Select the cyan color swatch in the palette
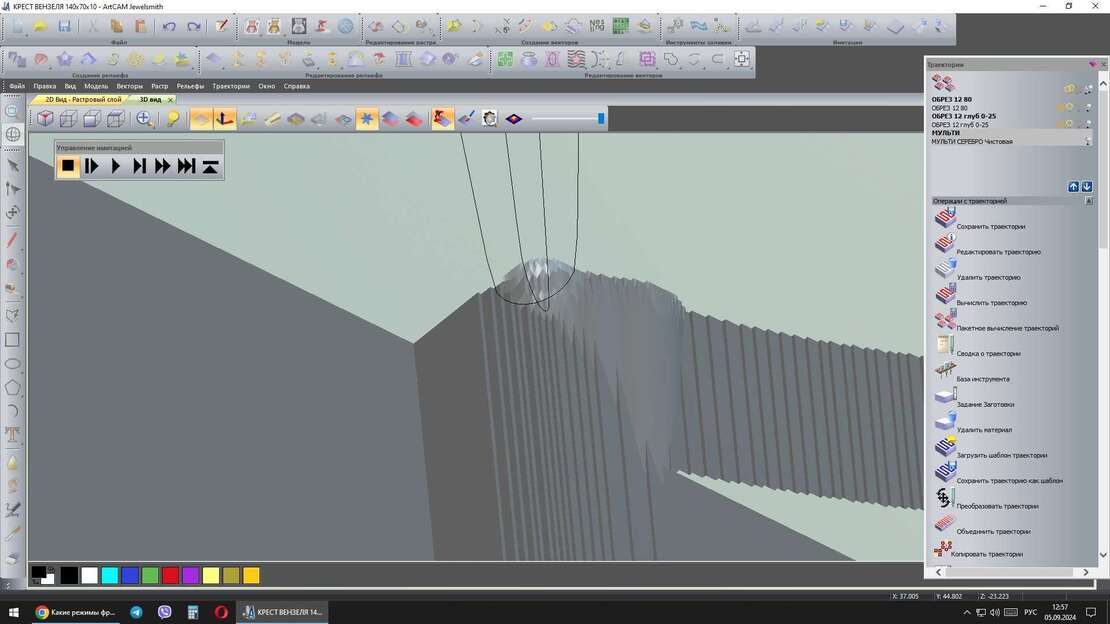The image size is (1110, 624). [x=110, y=575]
